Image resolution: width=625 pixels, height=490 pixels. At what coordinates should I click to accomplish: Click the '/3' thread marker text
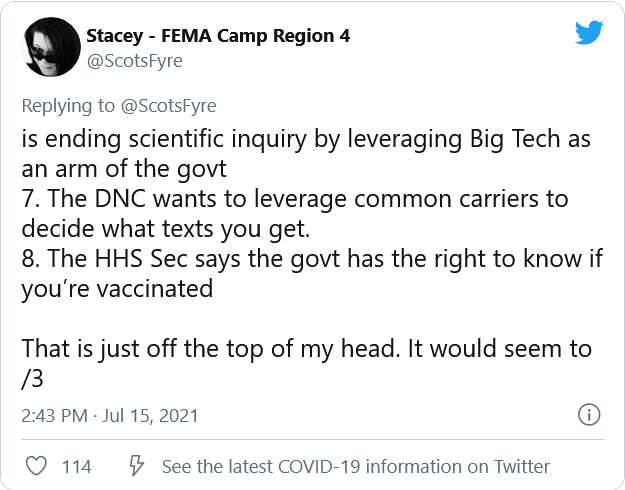coord(32,380)
